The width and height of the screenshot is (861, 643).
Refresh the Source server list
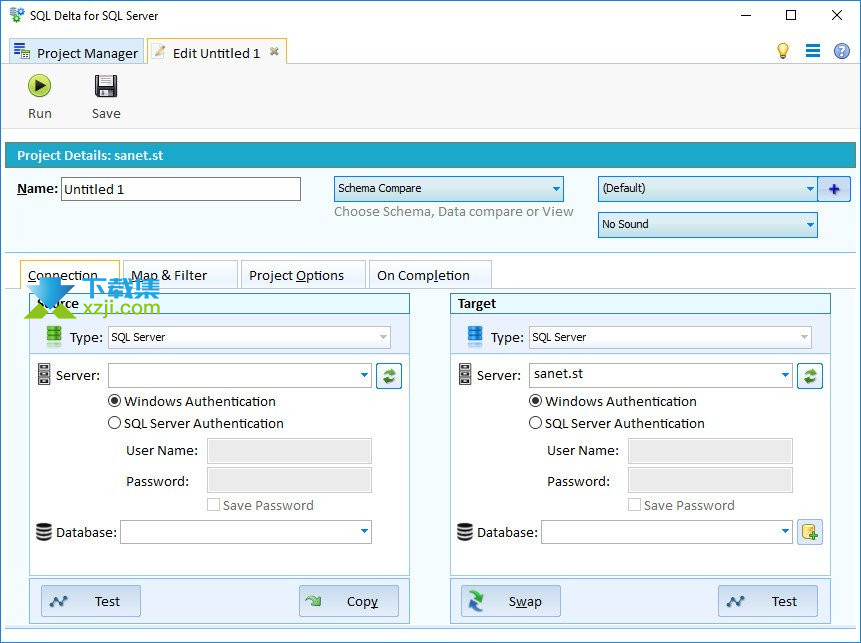coord(389,376)
